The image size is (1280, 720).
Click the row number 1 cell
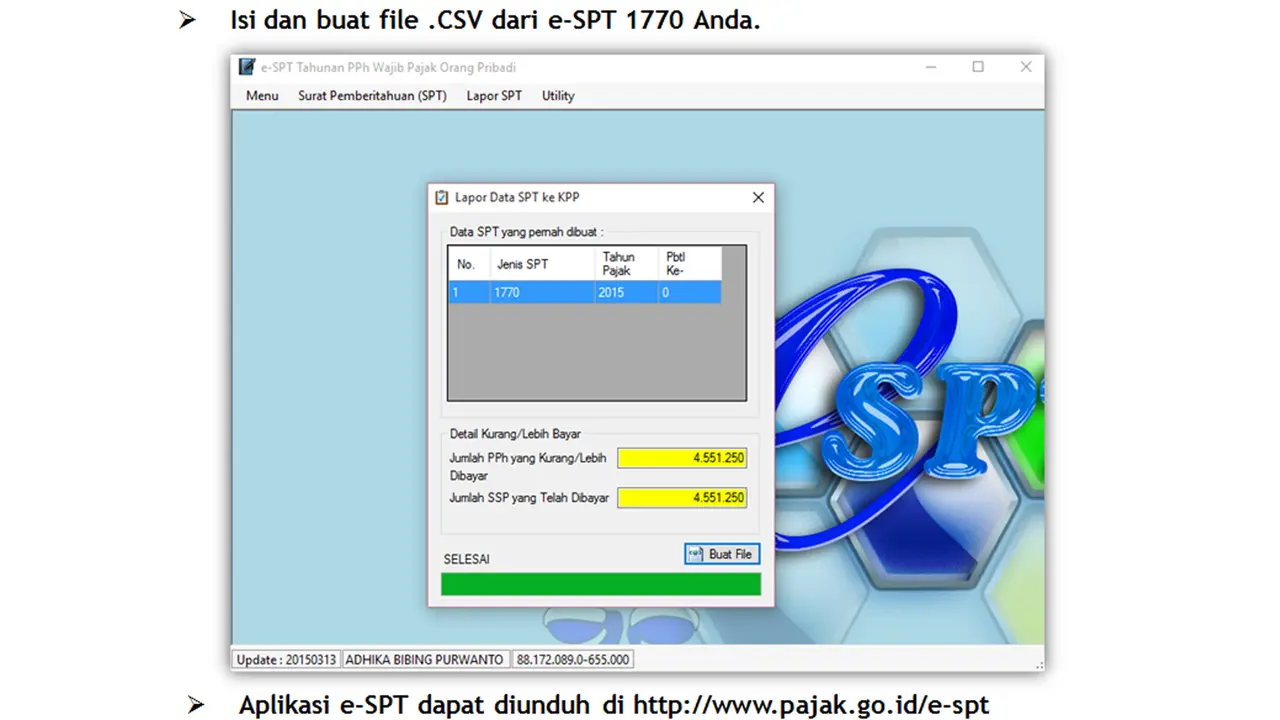click(468, 292)
